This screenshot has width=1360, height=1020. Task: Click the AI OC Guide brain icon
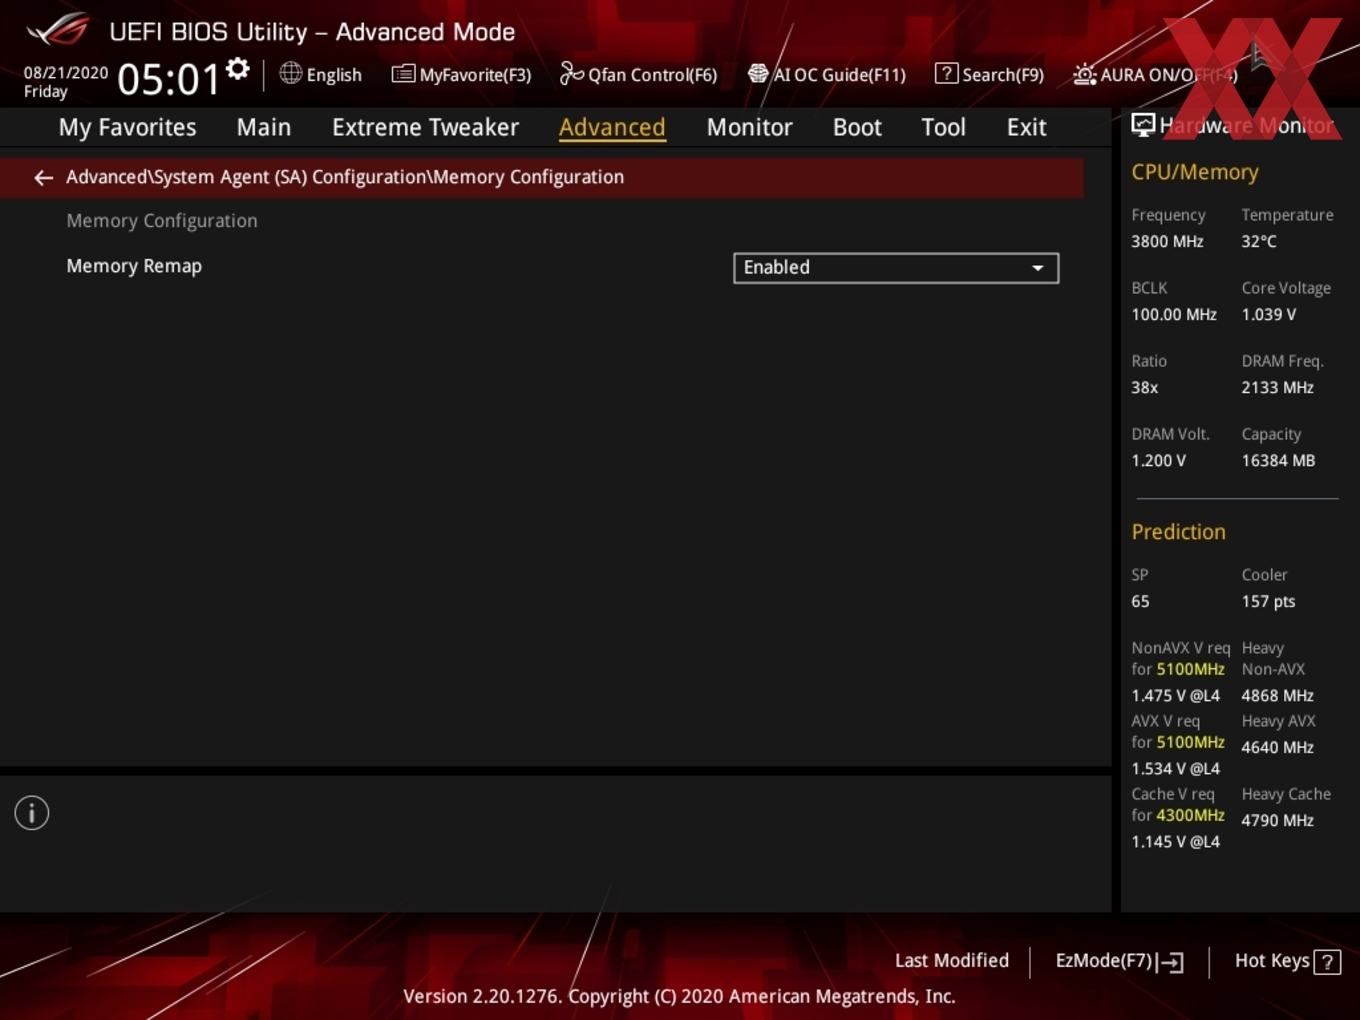(x=758, y=74)
